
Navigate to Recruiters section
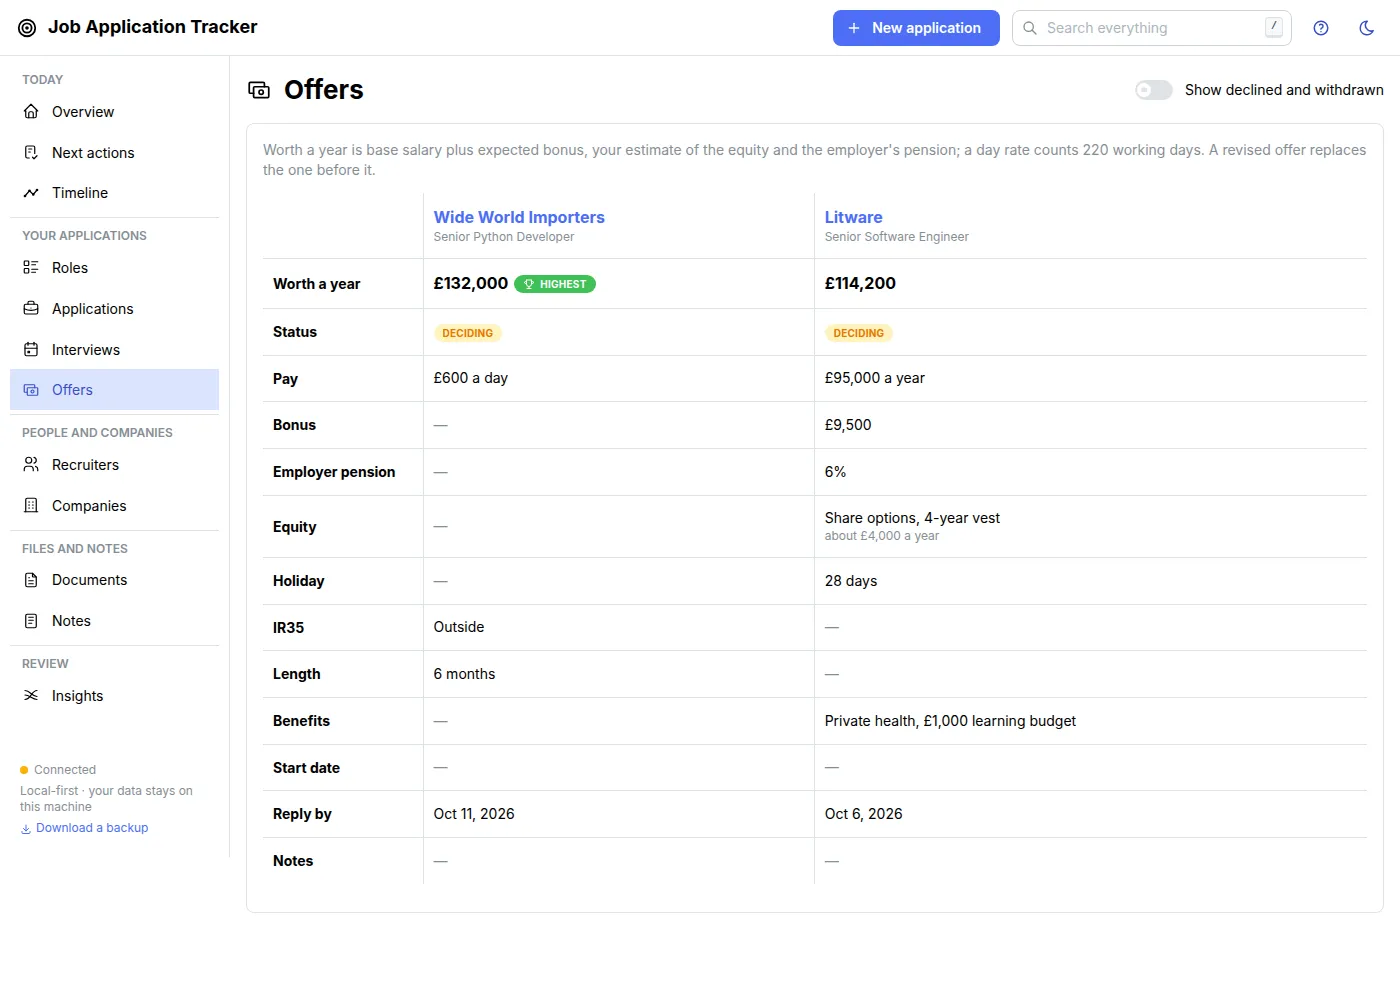tap(114, 465)
